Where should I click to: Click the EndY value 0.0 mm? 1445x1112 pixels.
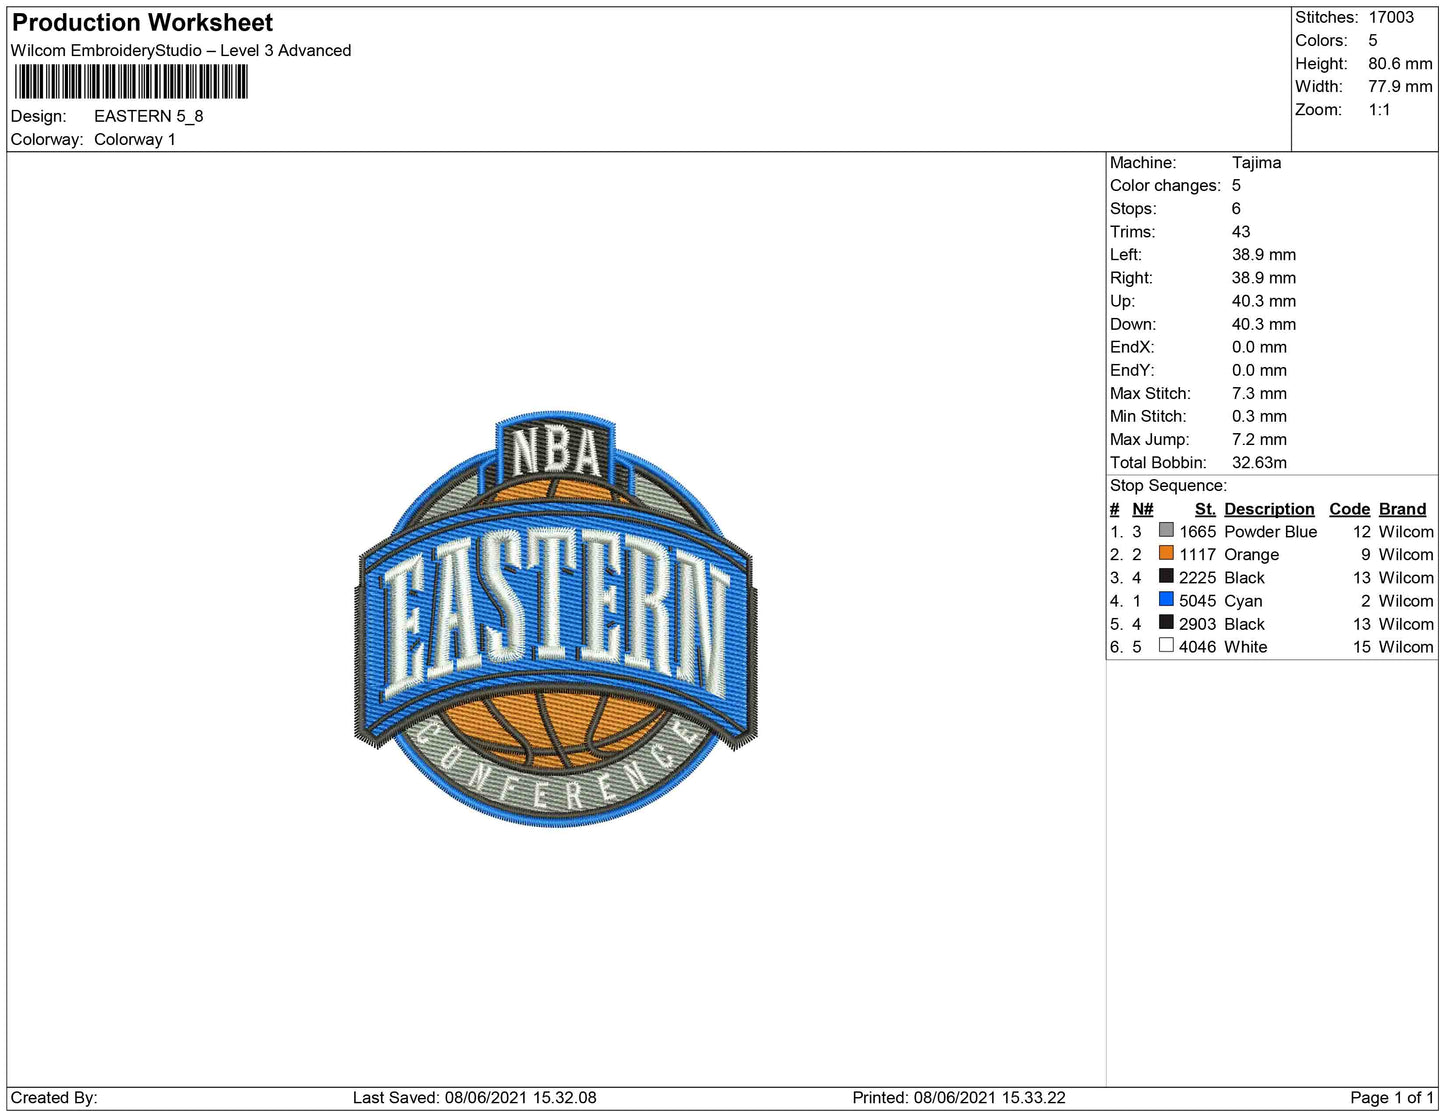[x=1259, y=370]
